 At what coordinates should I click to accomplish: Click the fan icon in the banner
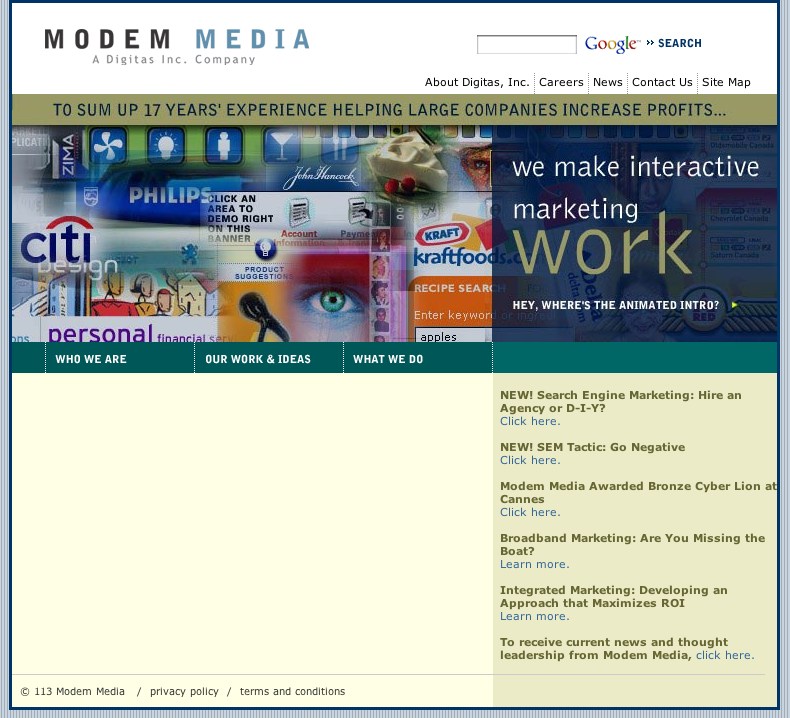click(x=109, y=146)
